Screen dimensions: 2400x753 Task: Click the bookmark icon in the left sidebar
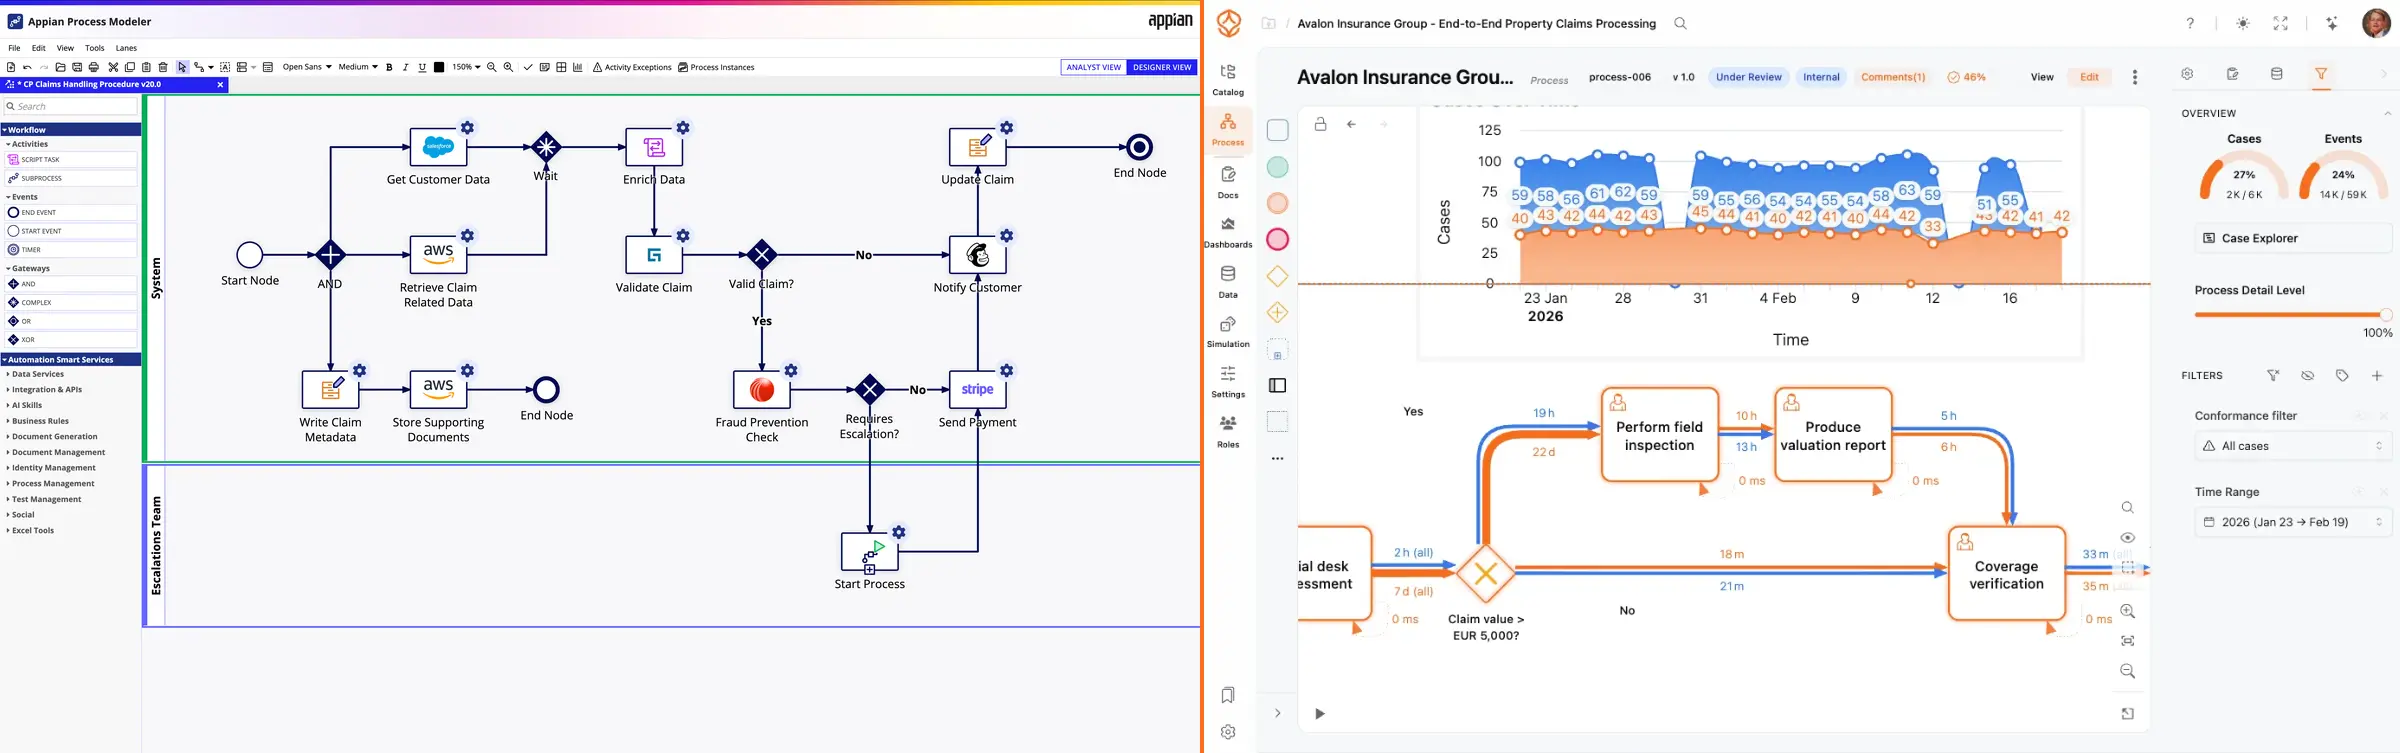click(x=1228, y=695)
